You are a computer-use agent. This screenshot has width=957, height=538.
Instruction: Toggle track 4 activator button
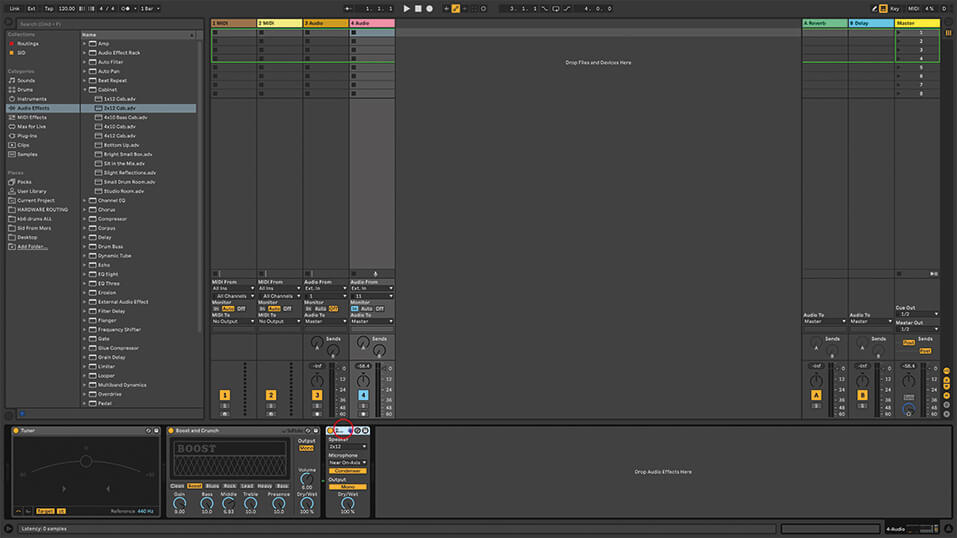(x=363, y=395)
